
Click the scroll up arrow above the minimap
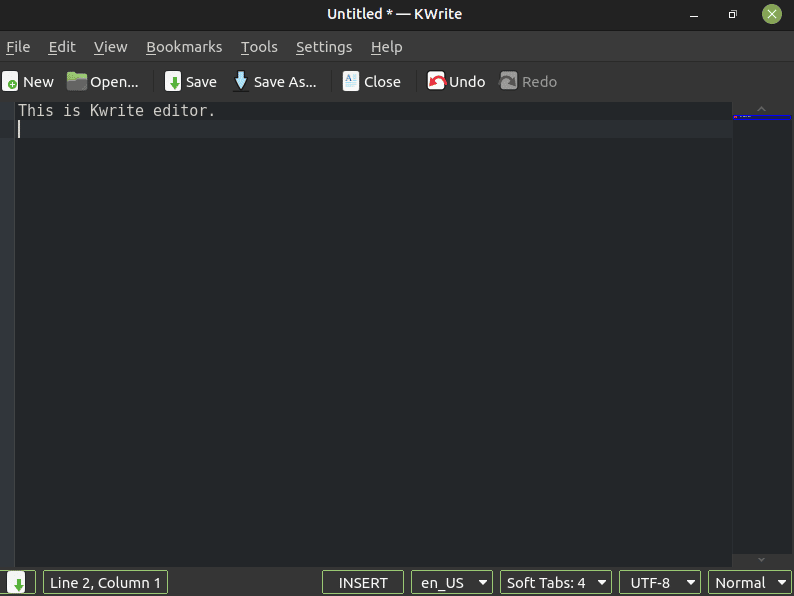point(761,108)
